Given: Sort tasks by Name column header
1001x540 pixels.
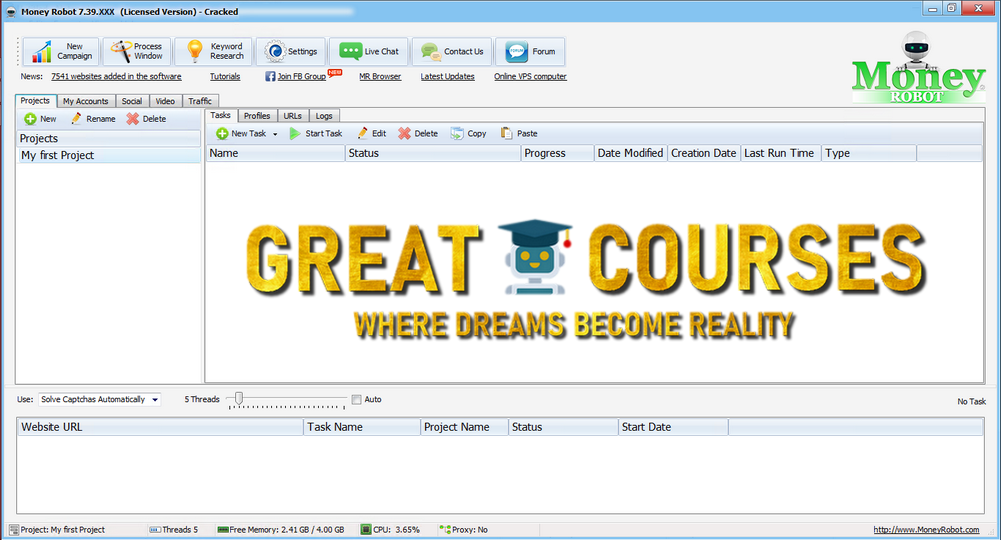Looking at the screenshot, I should [276, 153].
